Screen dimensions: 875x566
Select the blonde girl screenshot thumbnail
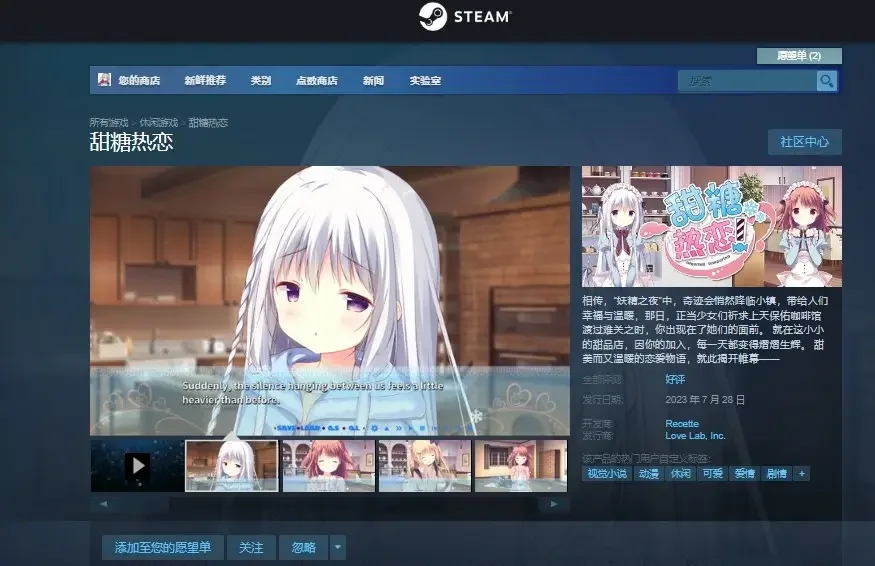click(x=425, y=466)
